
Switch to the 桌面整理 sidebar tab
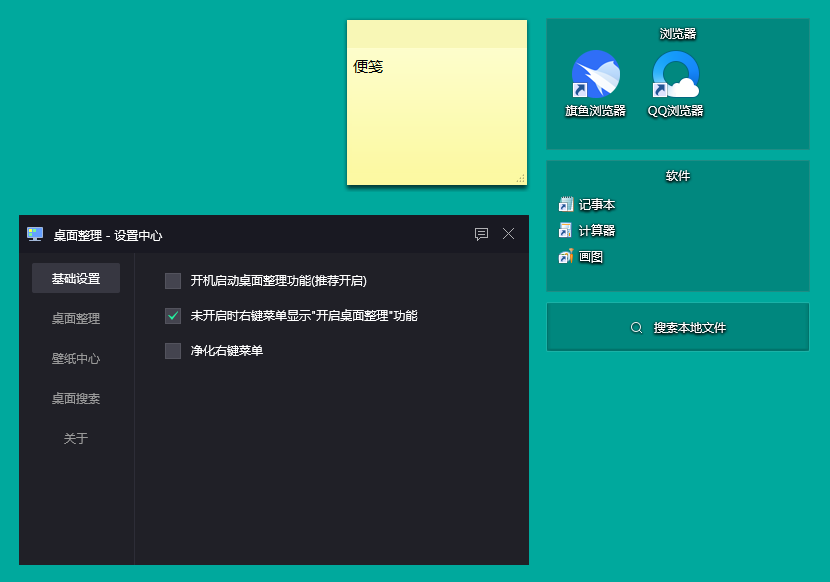pos(76,319)
